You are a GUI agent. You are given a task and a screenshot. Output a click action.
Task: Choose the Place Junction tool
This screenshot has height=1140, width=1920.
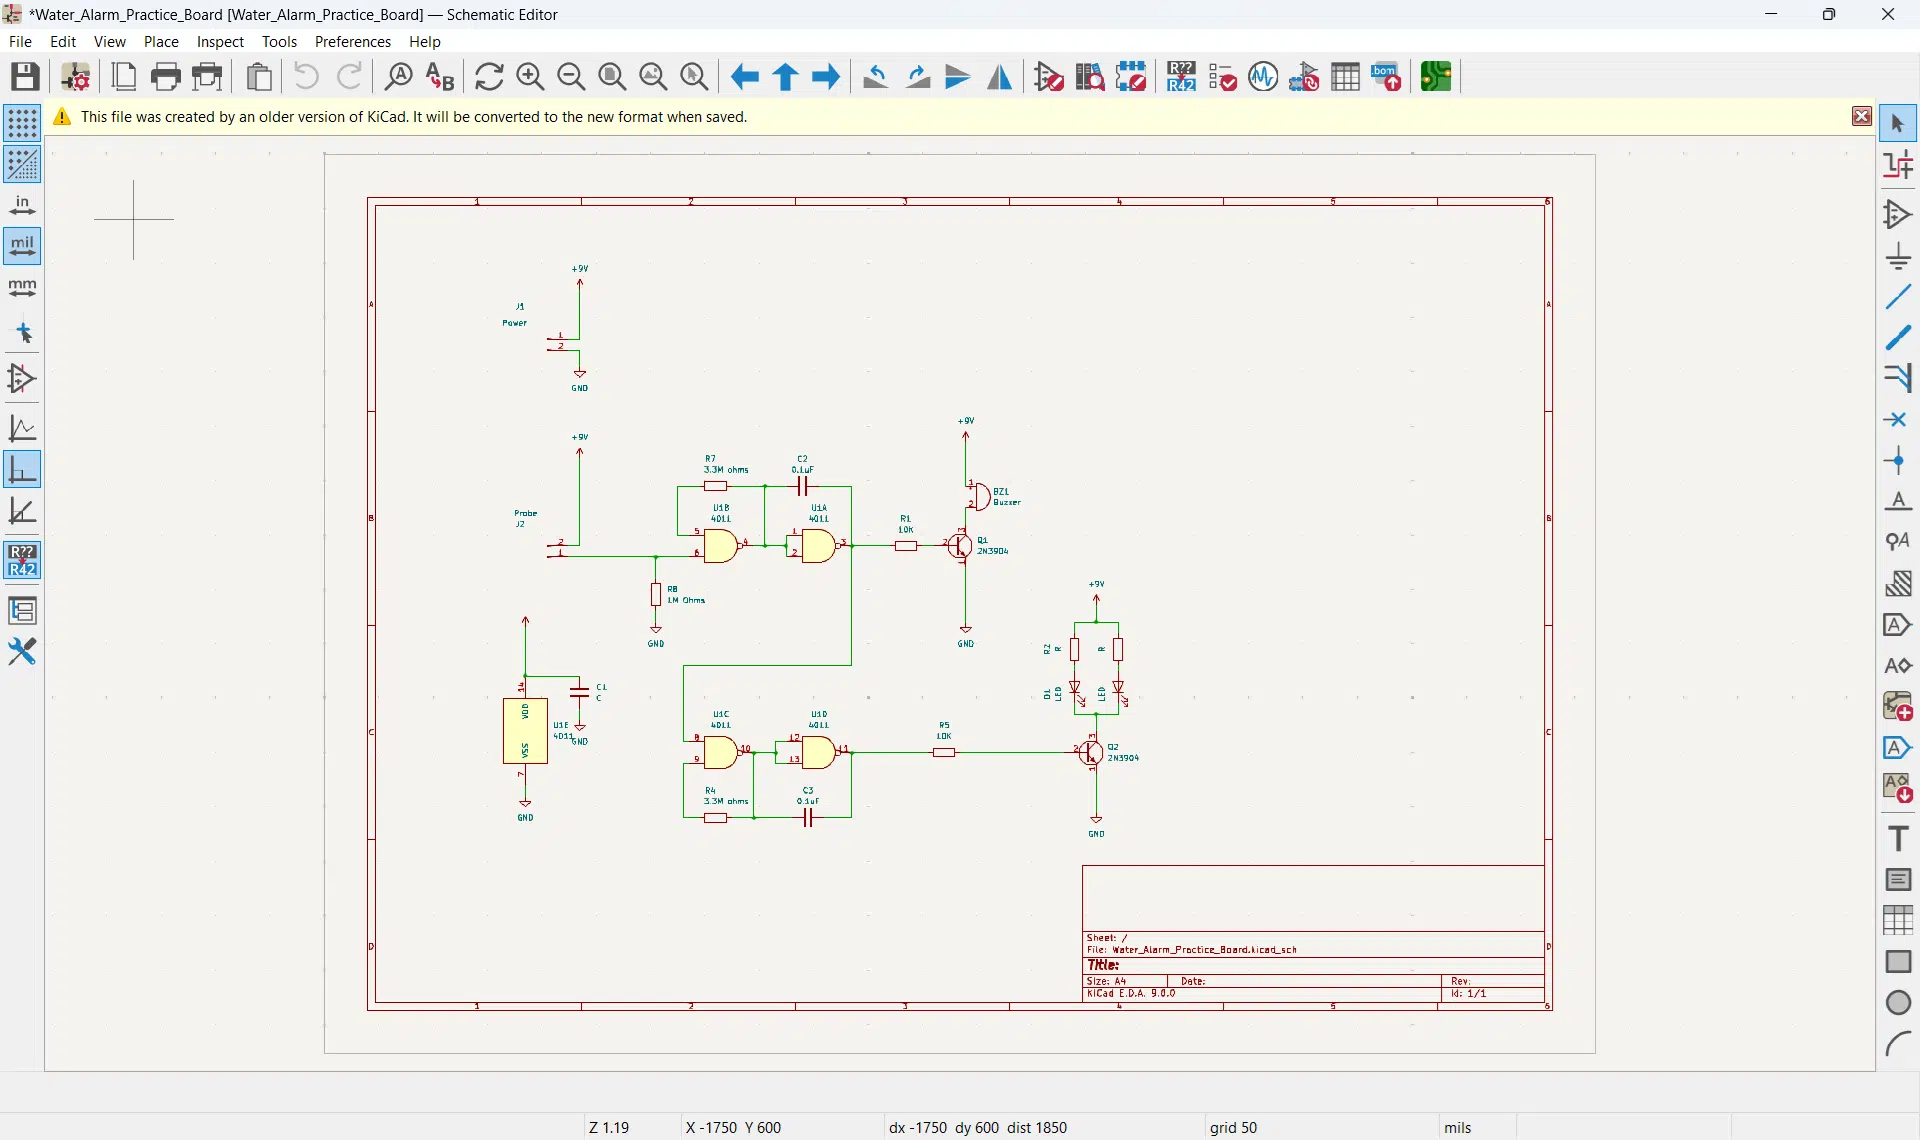(1898, 462)
